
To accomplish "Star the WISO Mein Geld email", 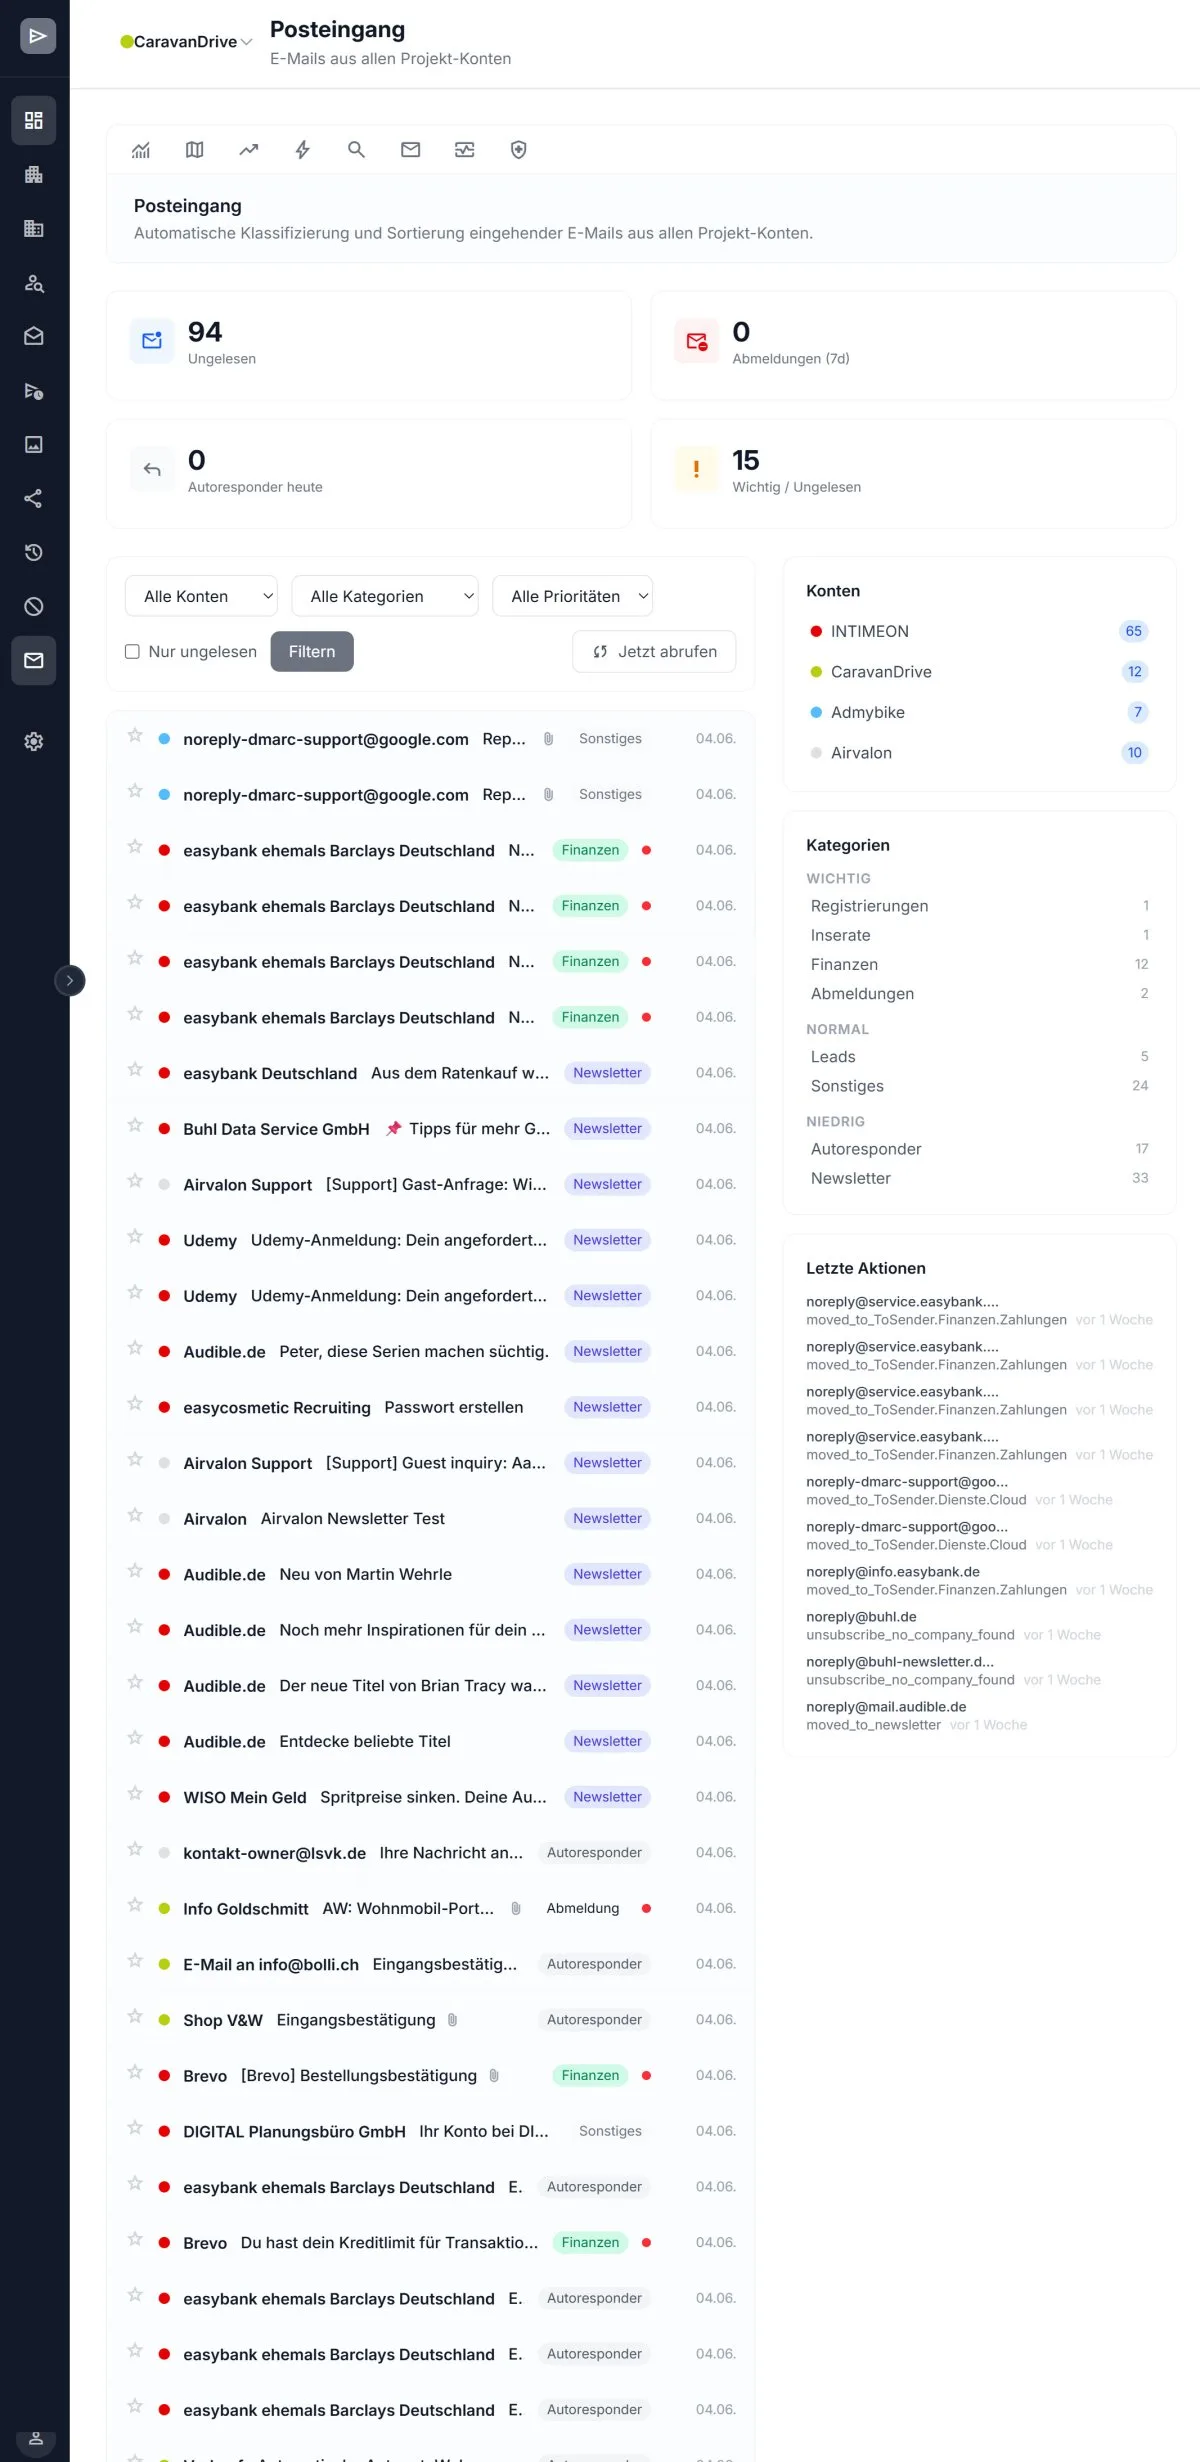I will coord(135,1793).
